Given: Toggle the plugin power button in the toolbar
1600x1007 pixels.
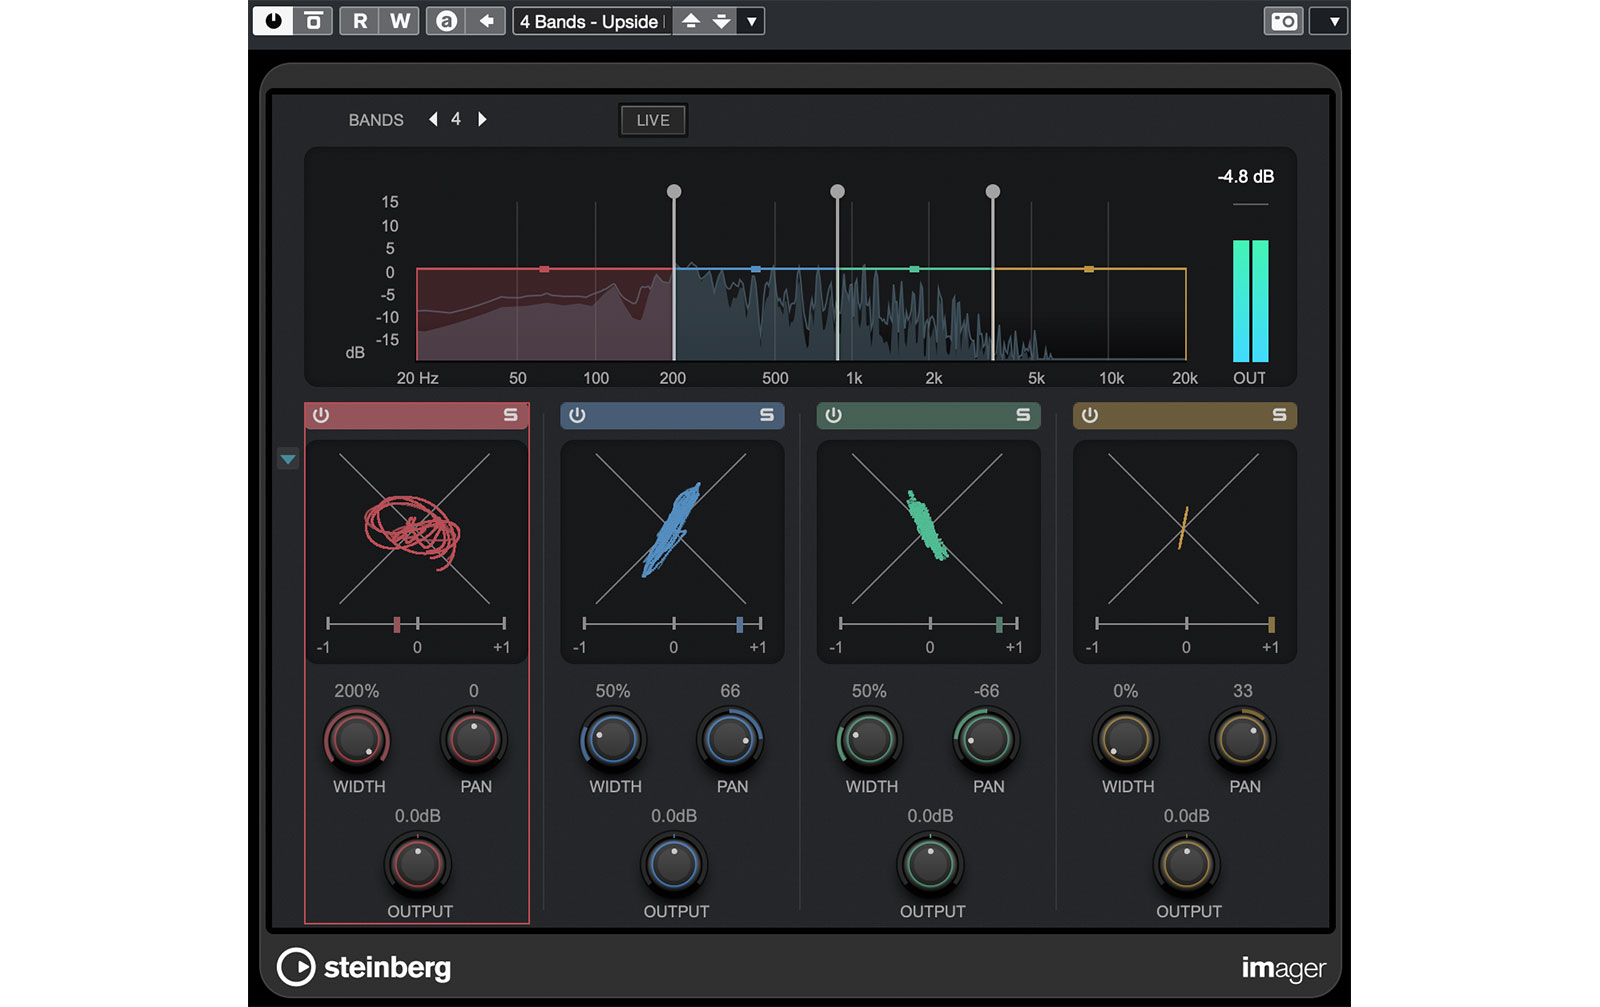Looking at the screenshot, I should tap(273, 21).
